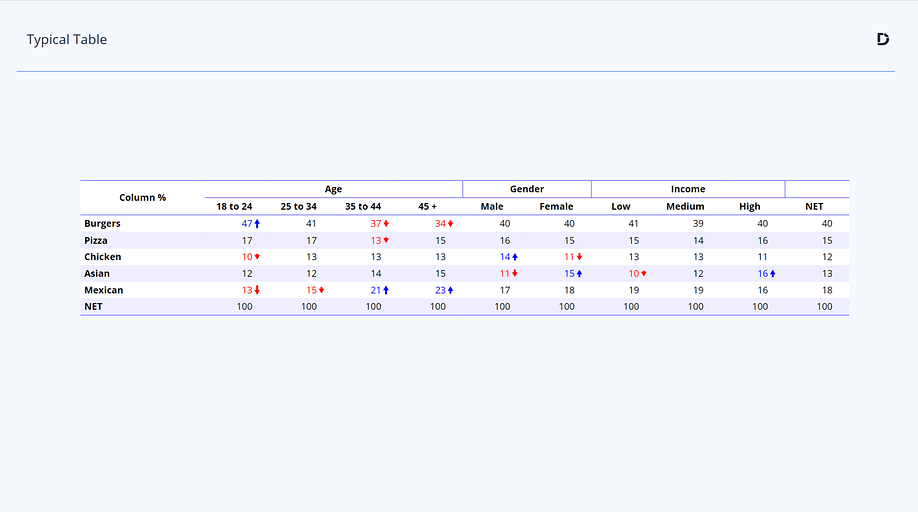This screenshot has width=918, height=512.
Task: Click the red down arrow beside Pizza 35 to 44
Action: click(x=386, y=241)
